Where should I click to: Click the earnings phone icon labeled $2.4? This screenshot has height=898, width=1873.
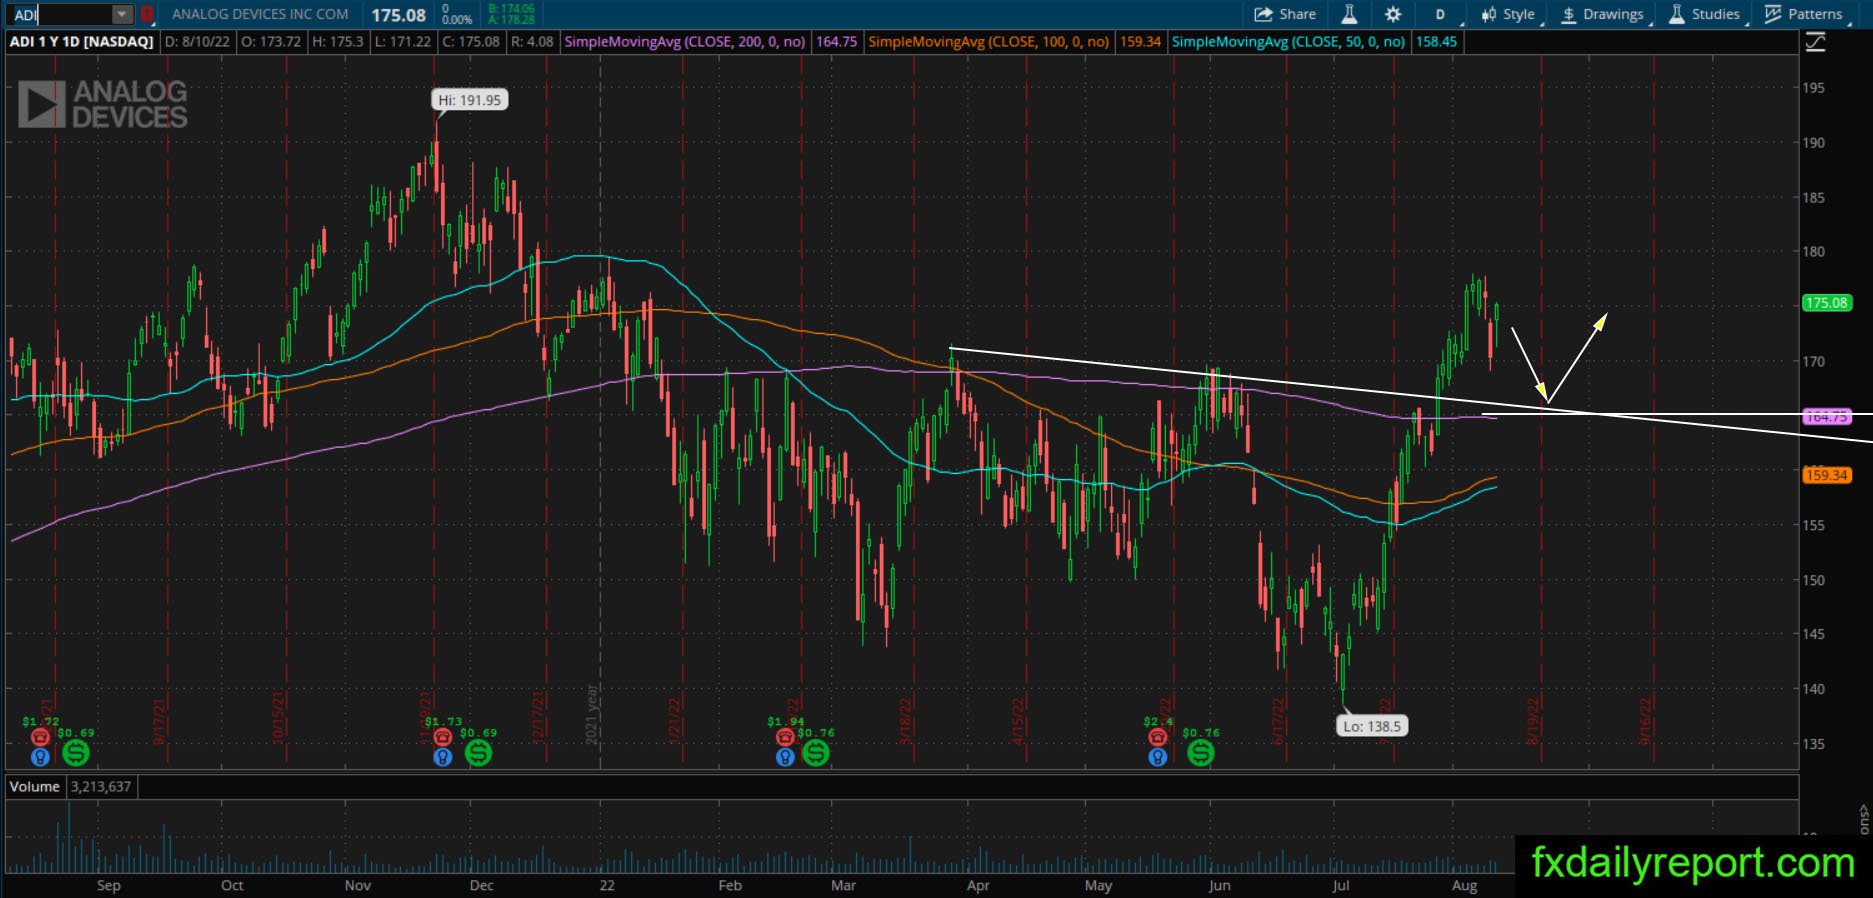click(1157, 737)
